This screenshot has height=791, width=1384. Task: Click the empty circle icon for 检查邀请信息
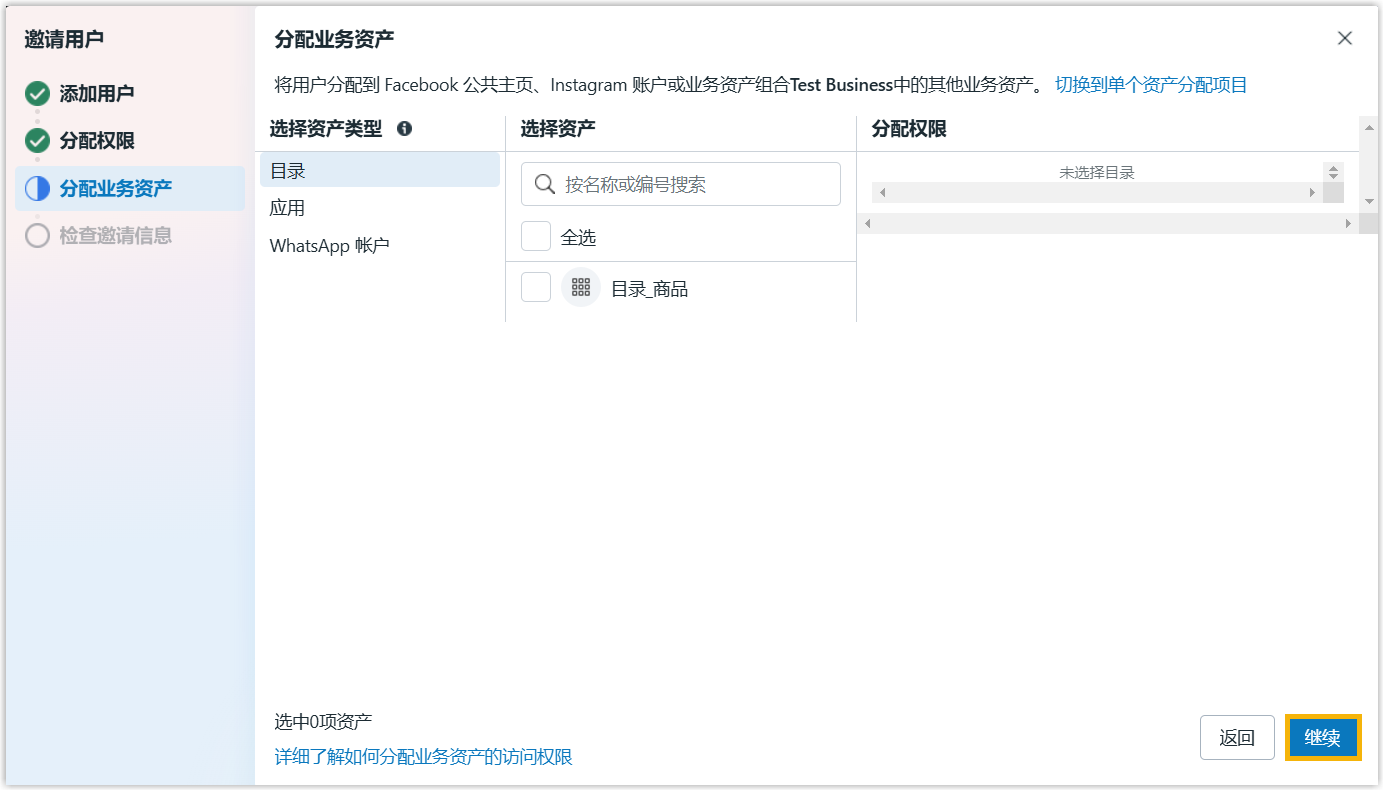tap(37, 236)
